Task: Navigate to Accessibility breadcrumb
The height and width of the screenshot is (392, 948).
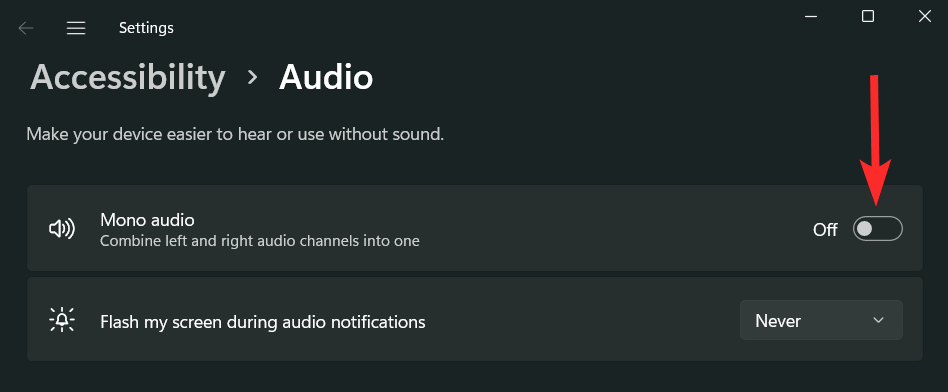Action: pos(128,77)
